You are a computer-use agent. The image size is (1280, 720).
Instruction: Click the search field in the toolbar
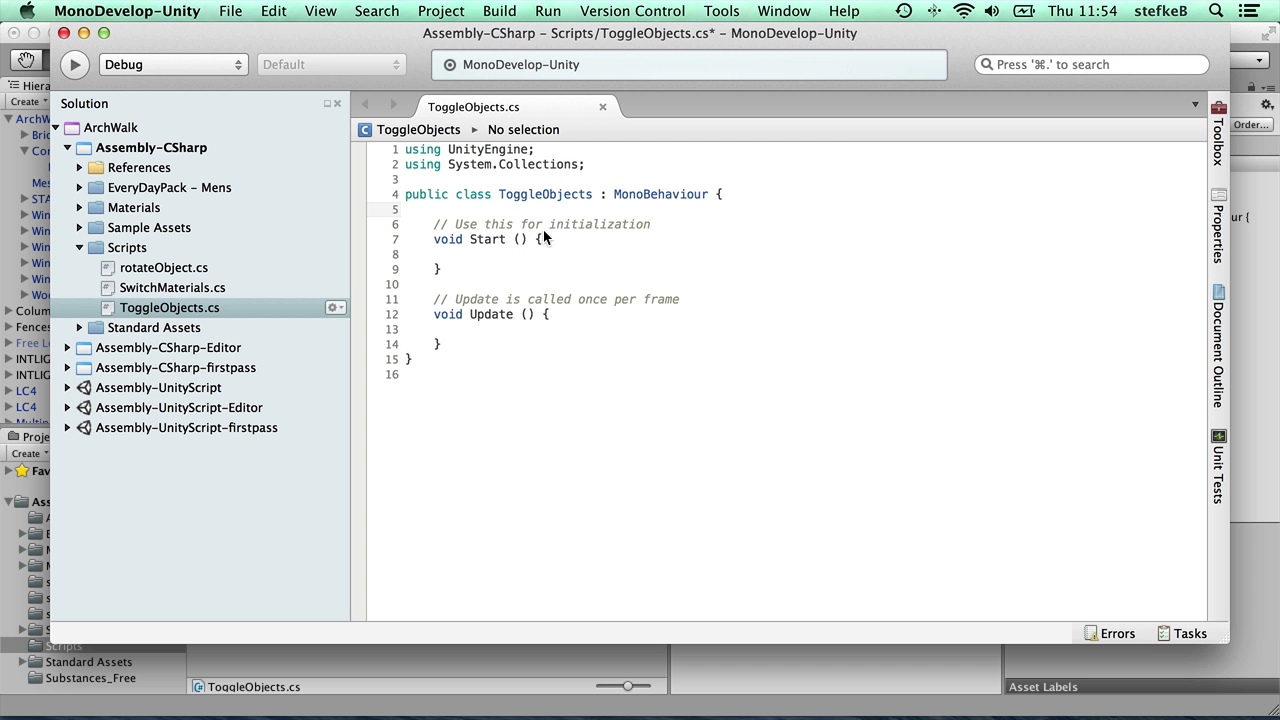[1092, 65]
